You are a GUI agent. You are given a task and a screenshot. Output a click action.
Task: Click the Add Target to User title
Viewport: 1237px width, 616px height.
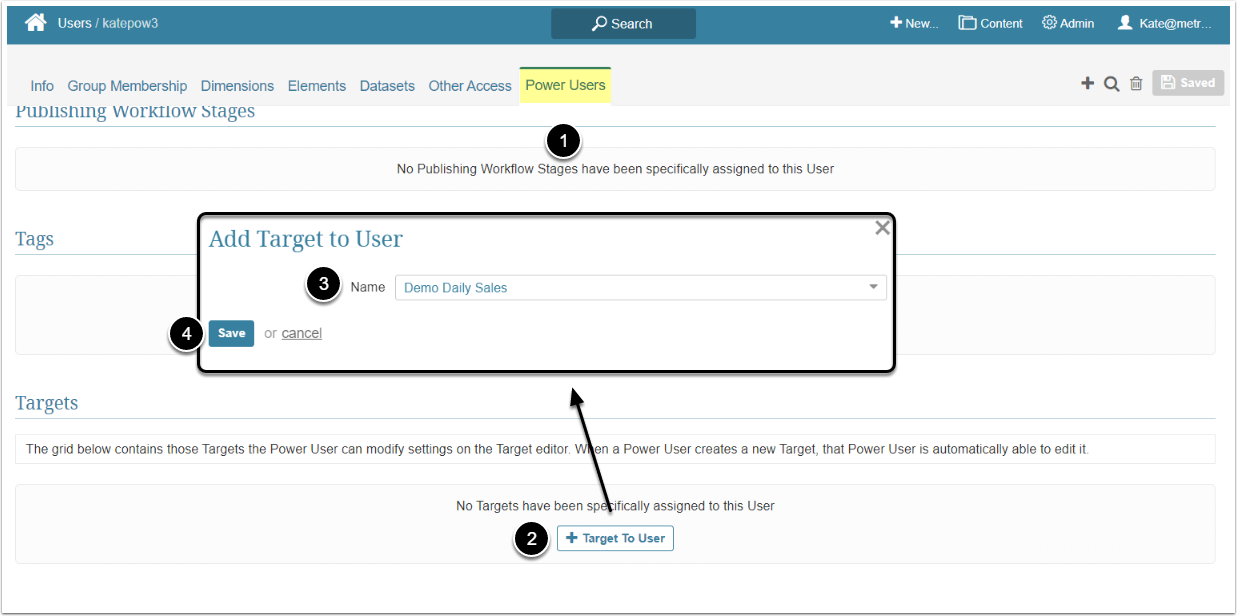(306, 239)
